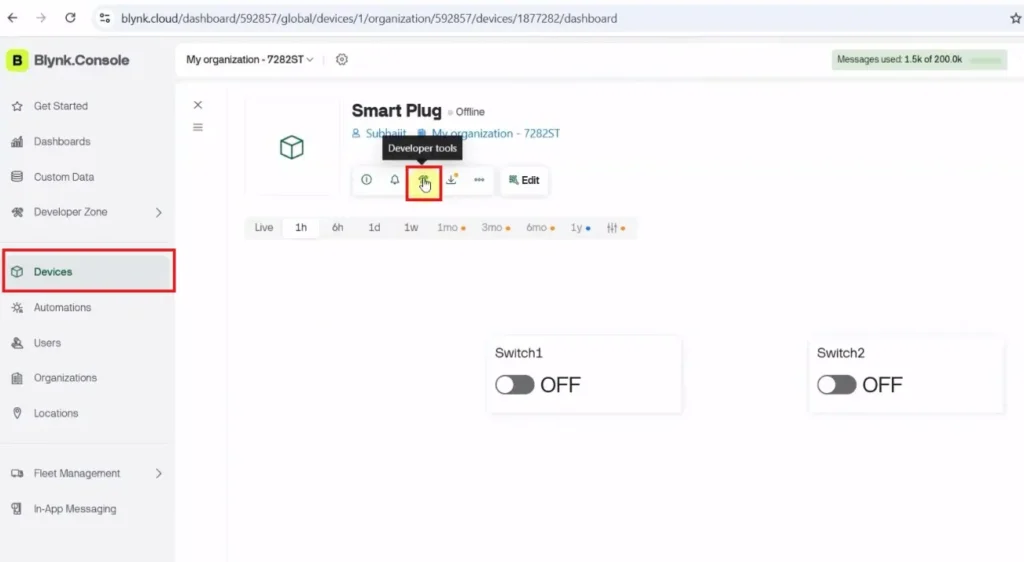
Task: Select the 1w time range tab
Action: (x=411, y=228)
